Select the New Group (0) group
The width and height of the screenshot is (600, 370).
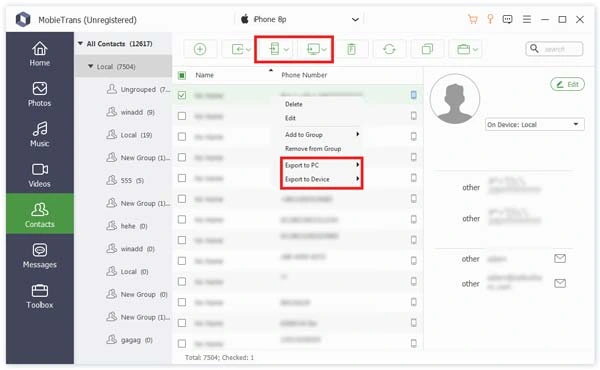coord(137,294)
